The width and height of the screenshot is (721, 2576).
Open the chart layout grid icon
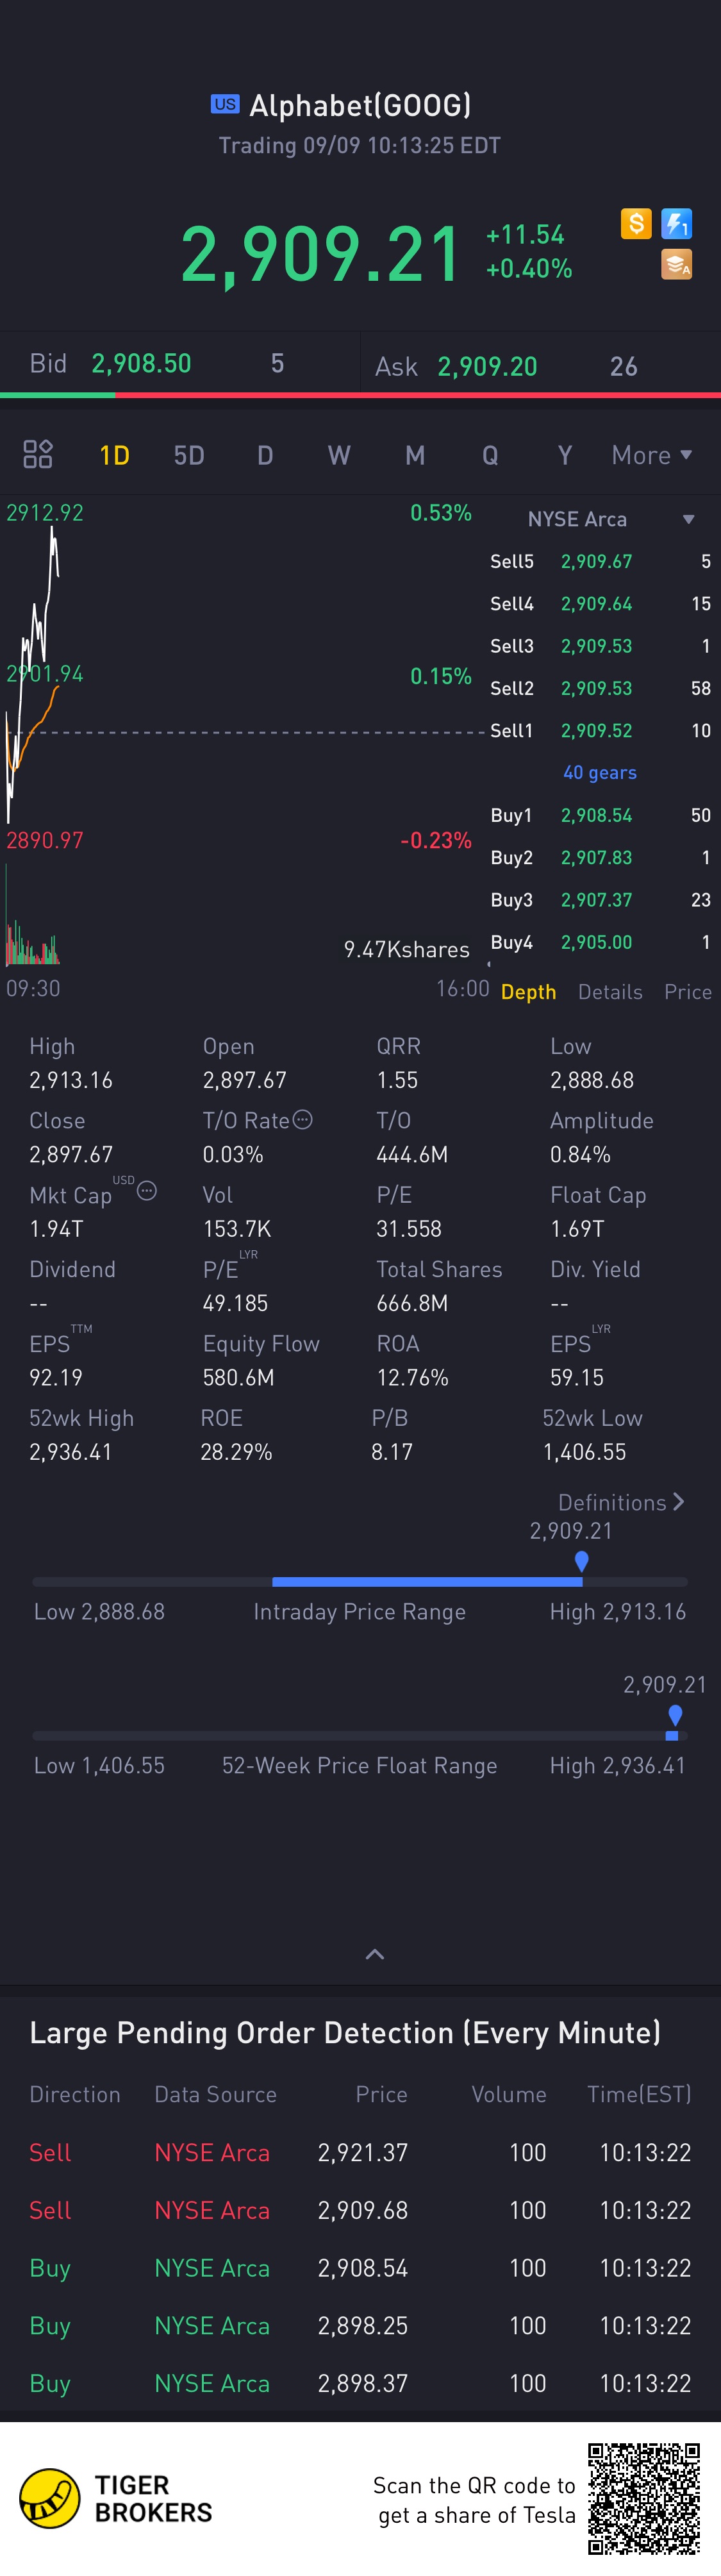(38, 455)
